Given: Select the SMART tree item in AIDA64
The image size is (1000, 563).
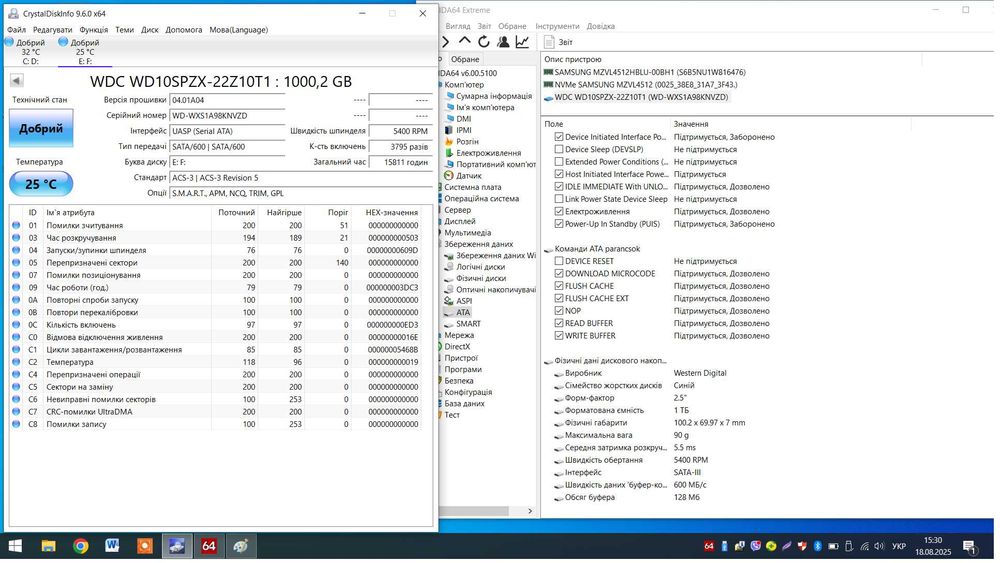Looking at the screenshot, I should pyautogui.click(x=468, y=324).
